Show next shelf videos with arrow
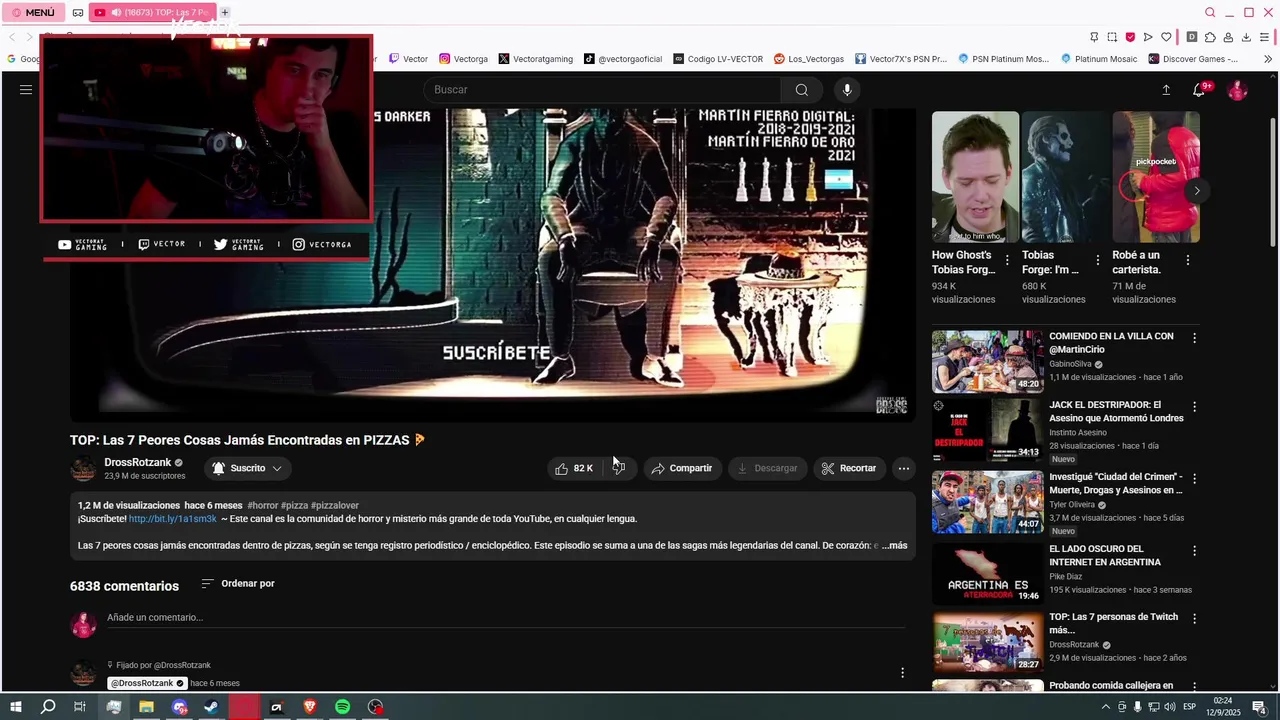The height and width of the screenshot is (720, 1280). coord(1196,190)
